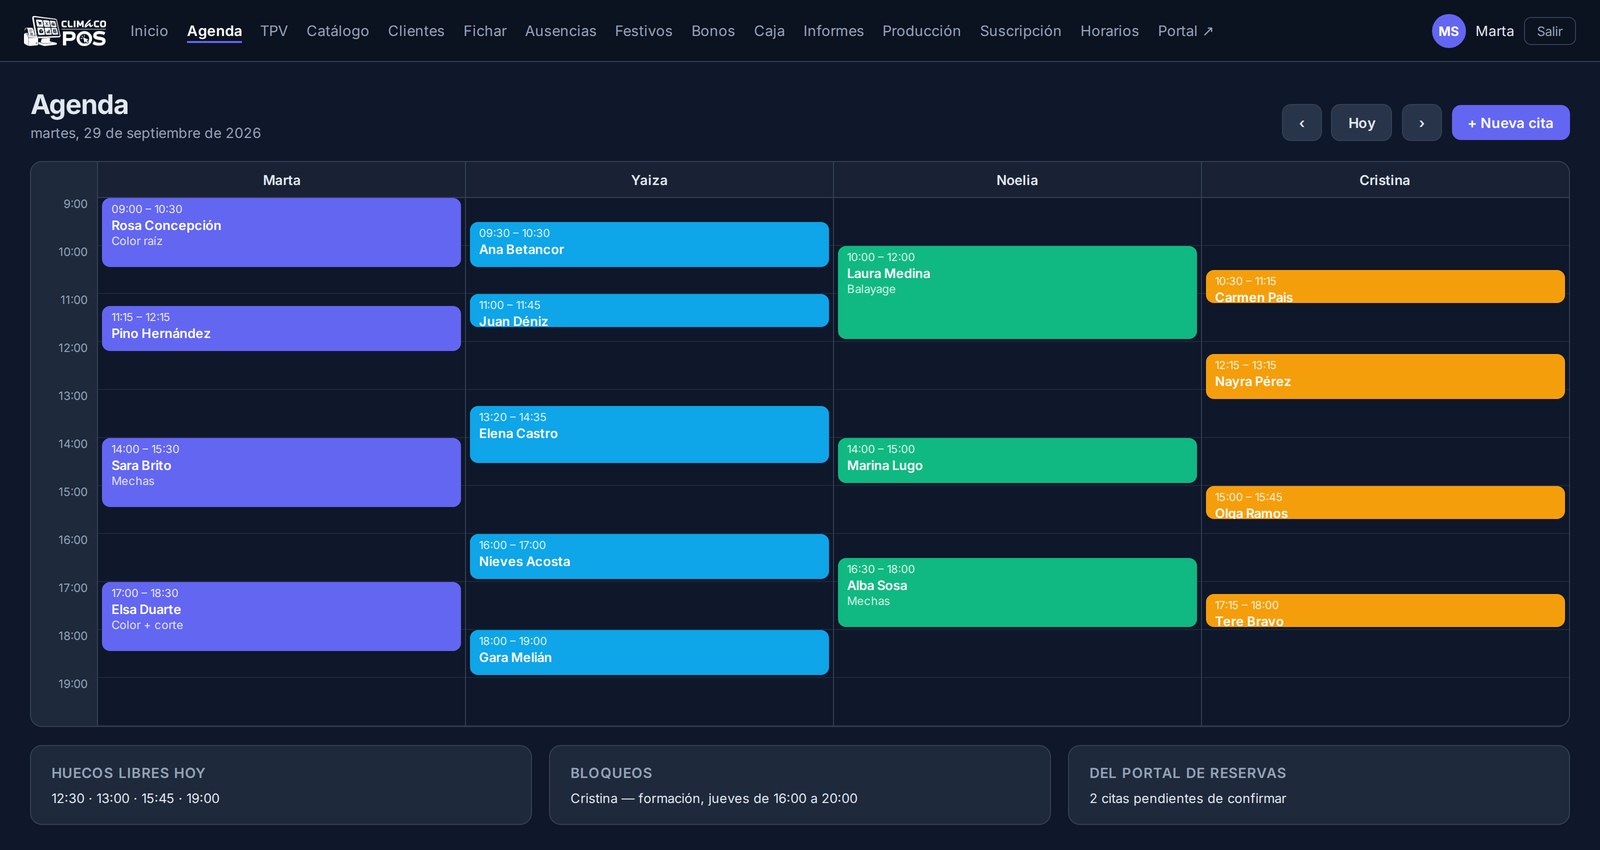Open Horarios page

(1109, 31)
